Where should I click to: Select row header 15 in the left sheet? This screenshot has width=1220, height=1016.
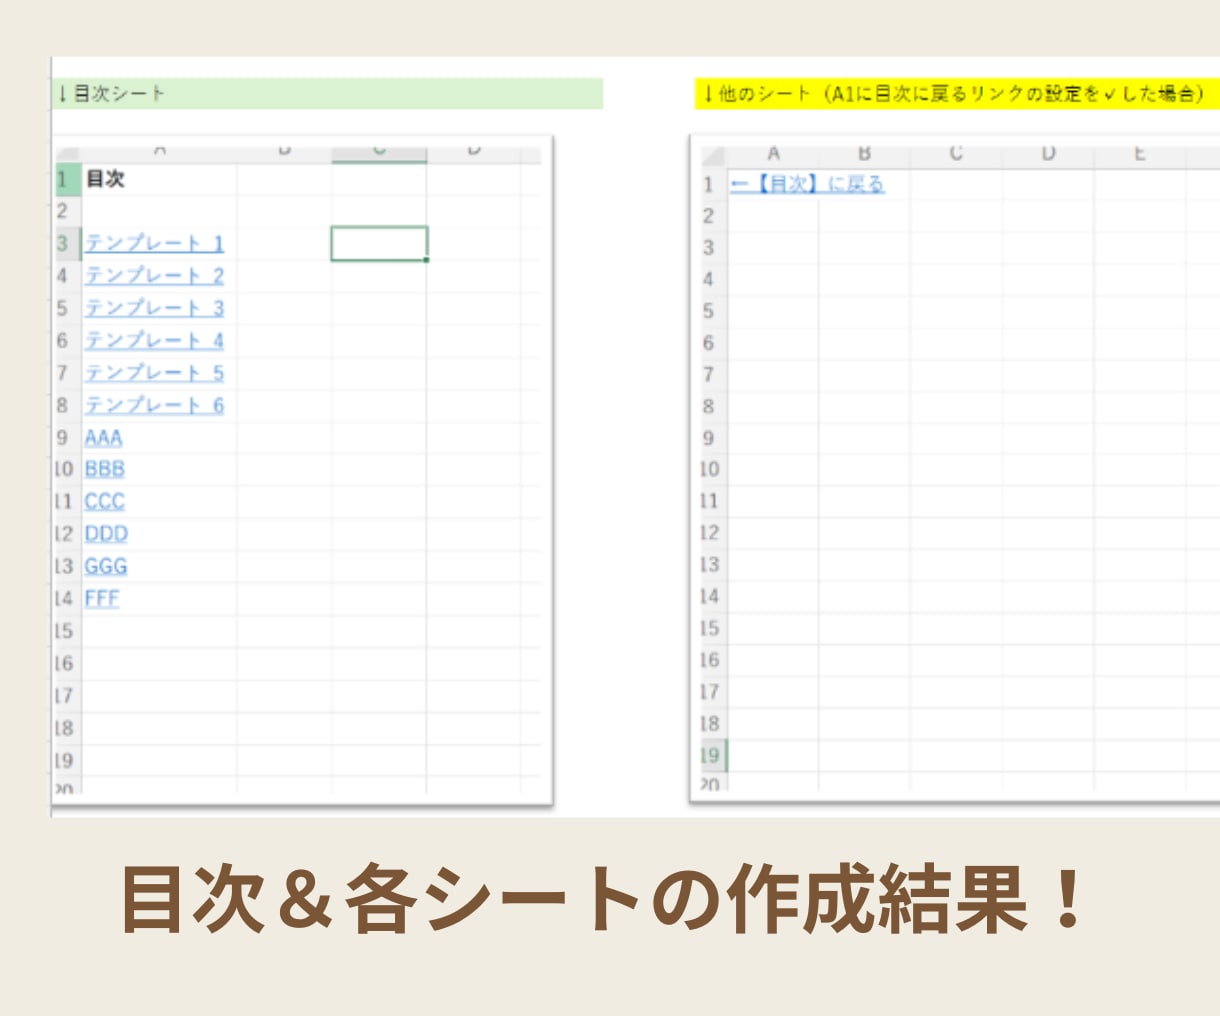tap(67, 631)
